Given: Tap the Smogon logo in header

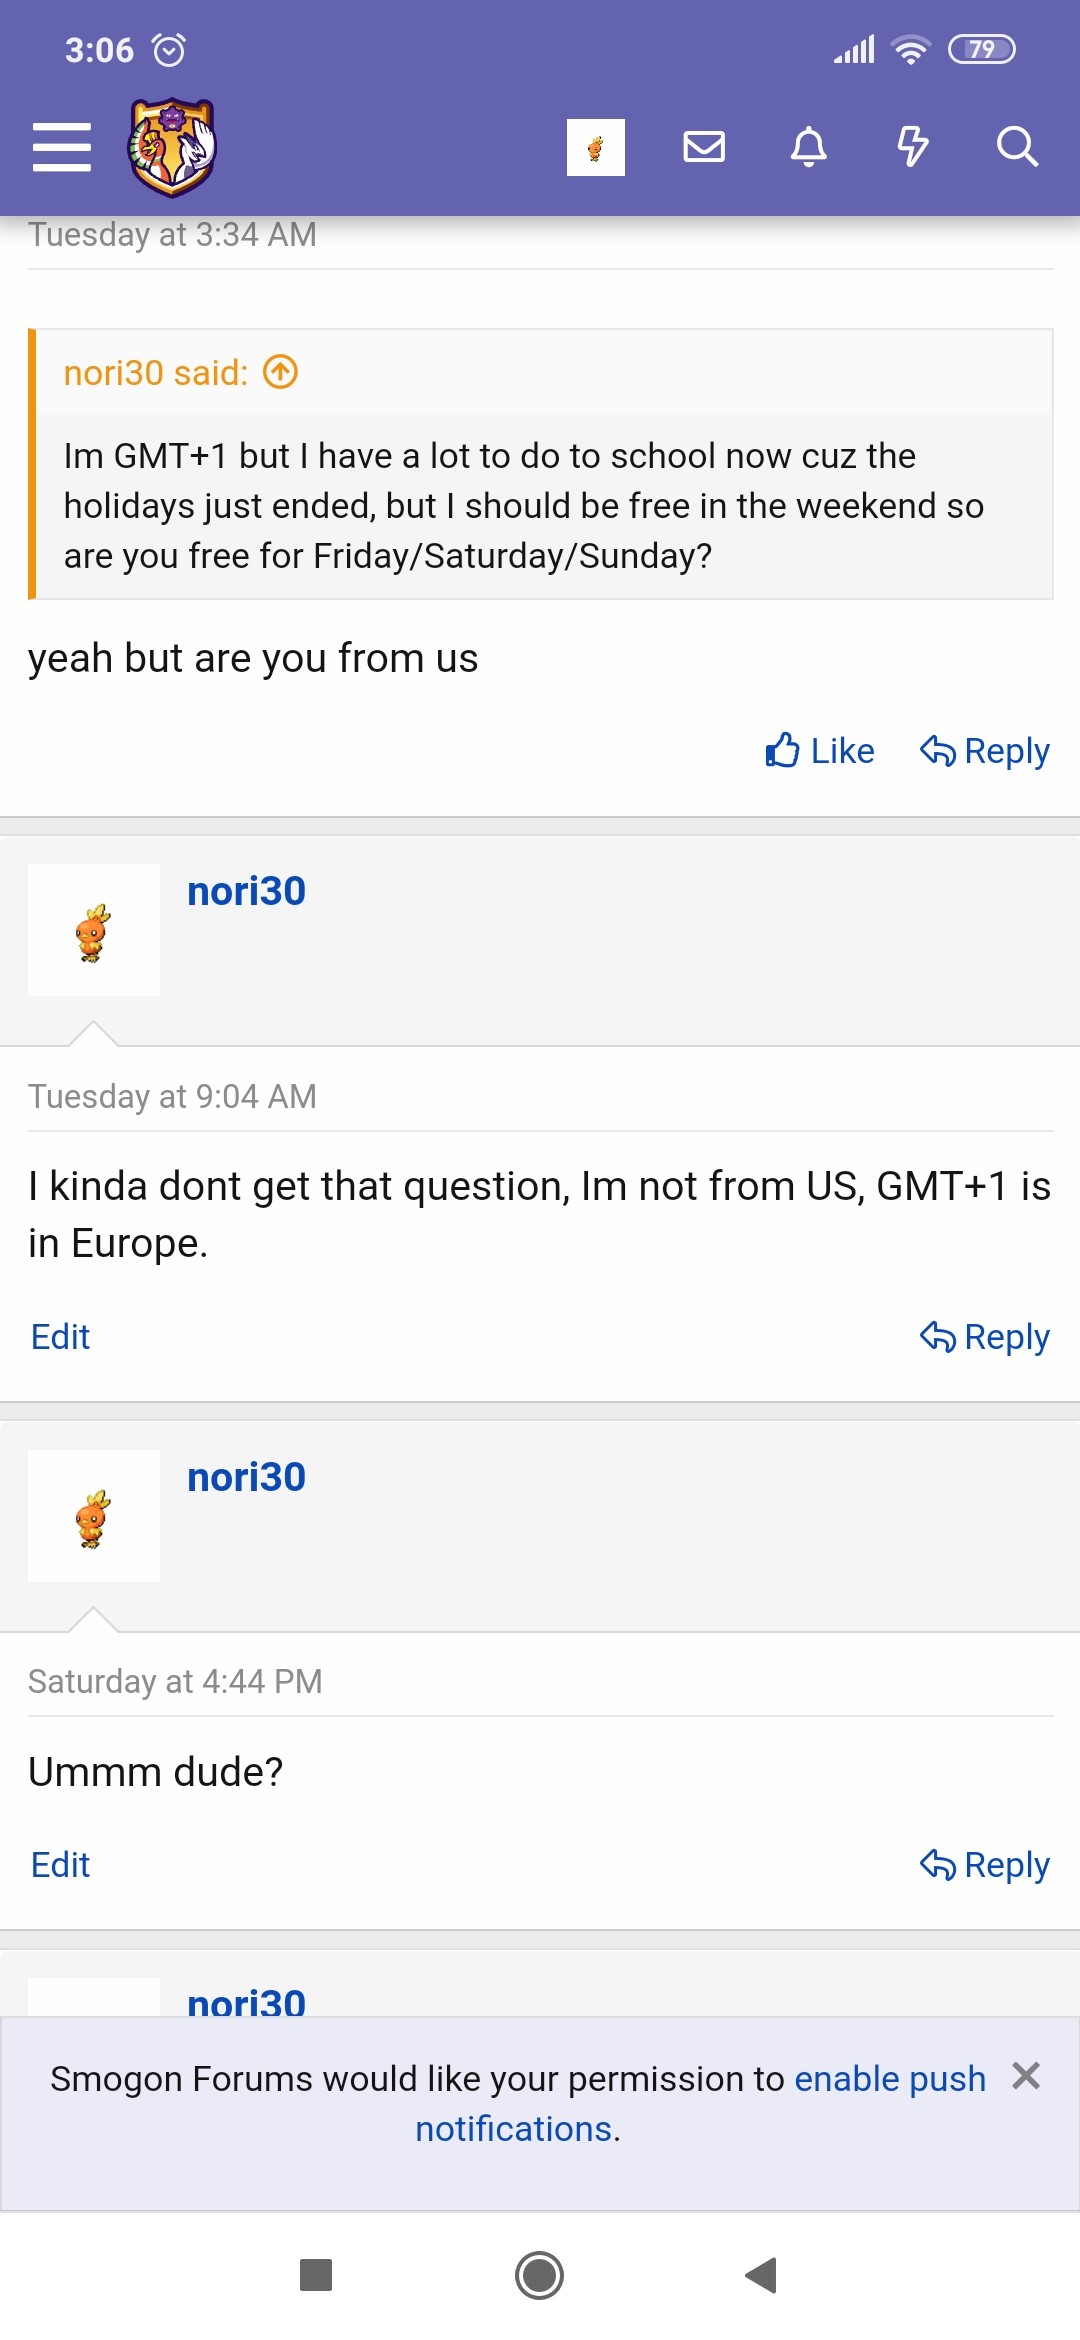Looking at the screenshot, I should click(172, 148).
